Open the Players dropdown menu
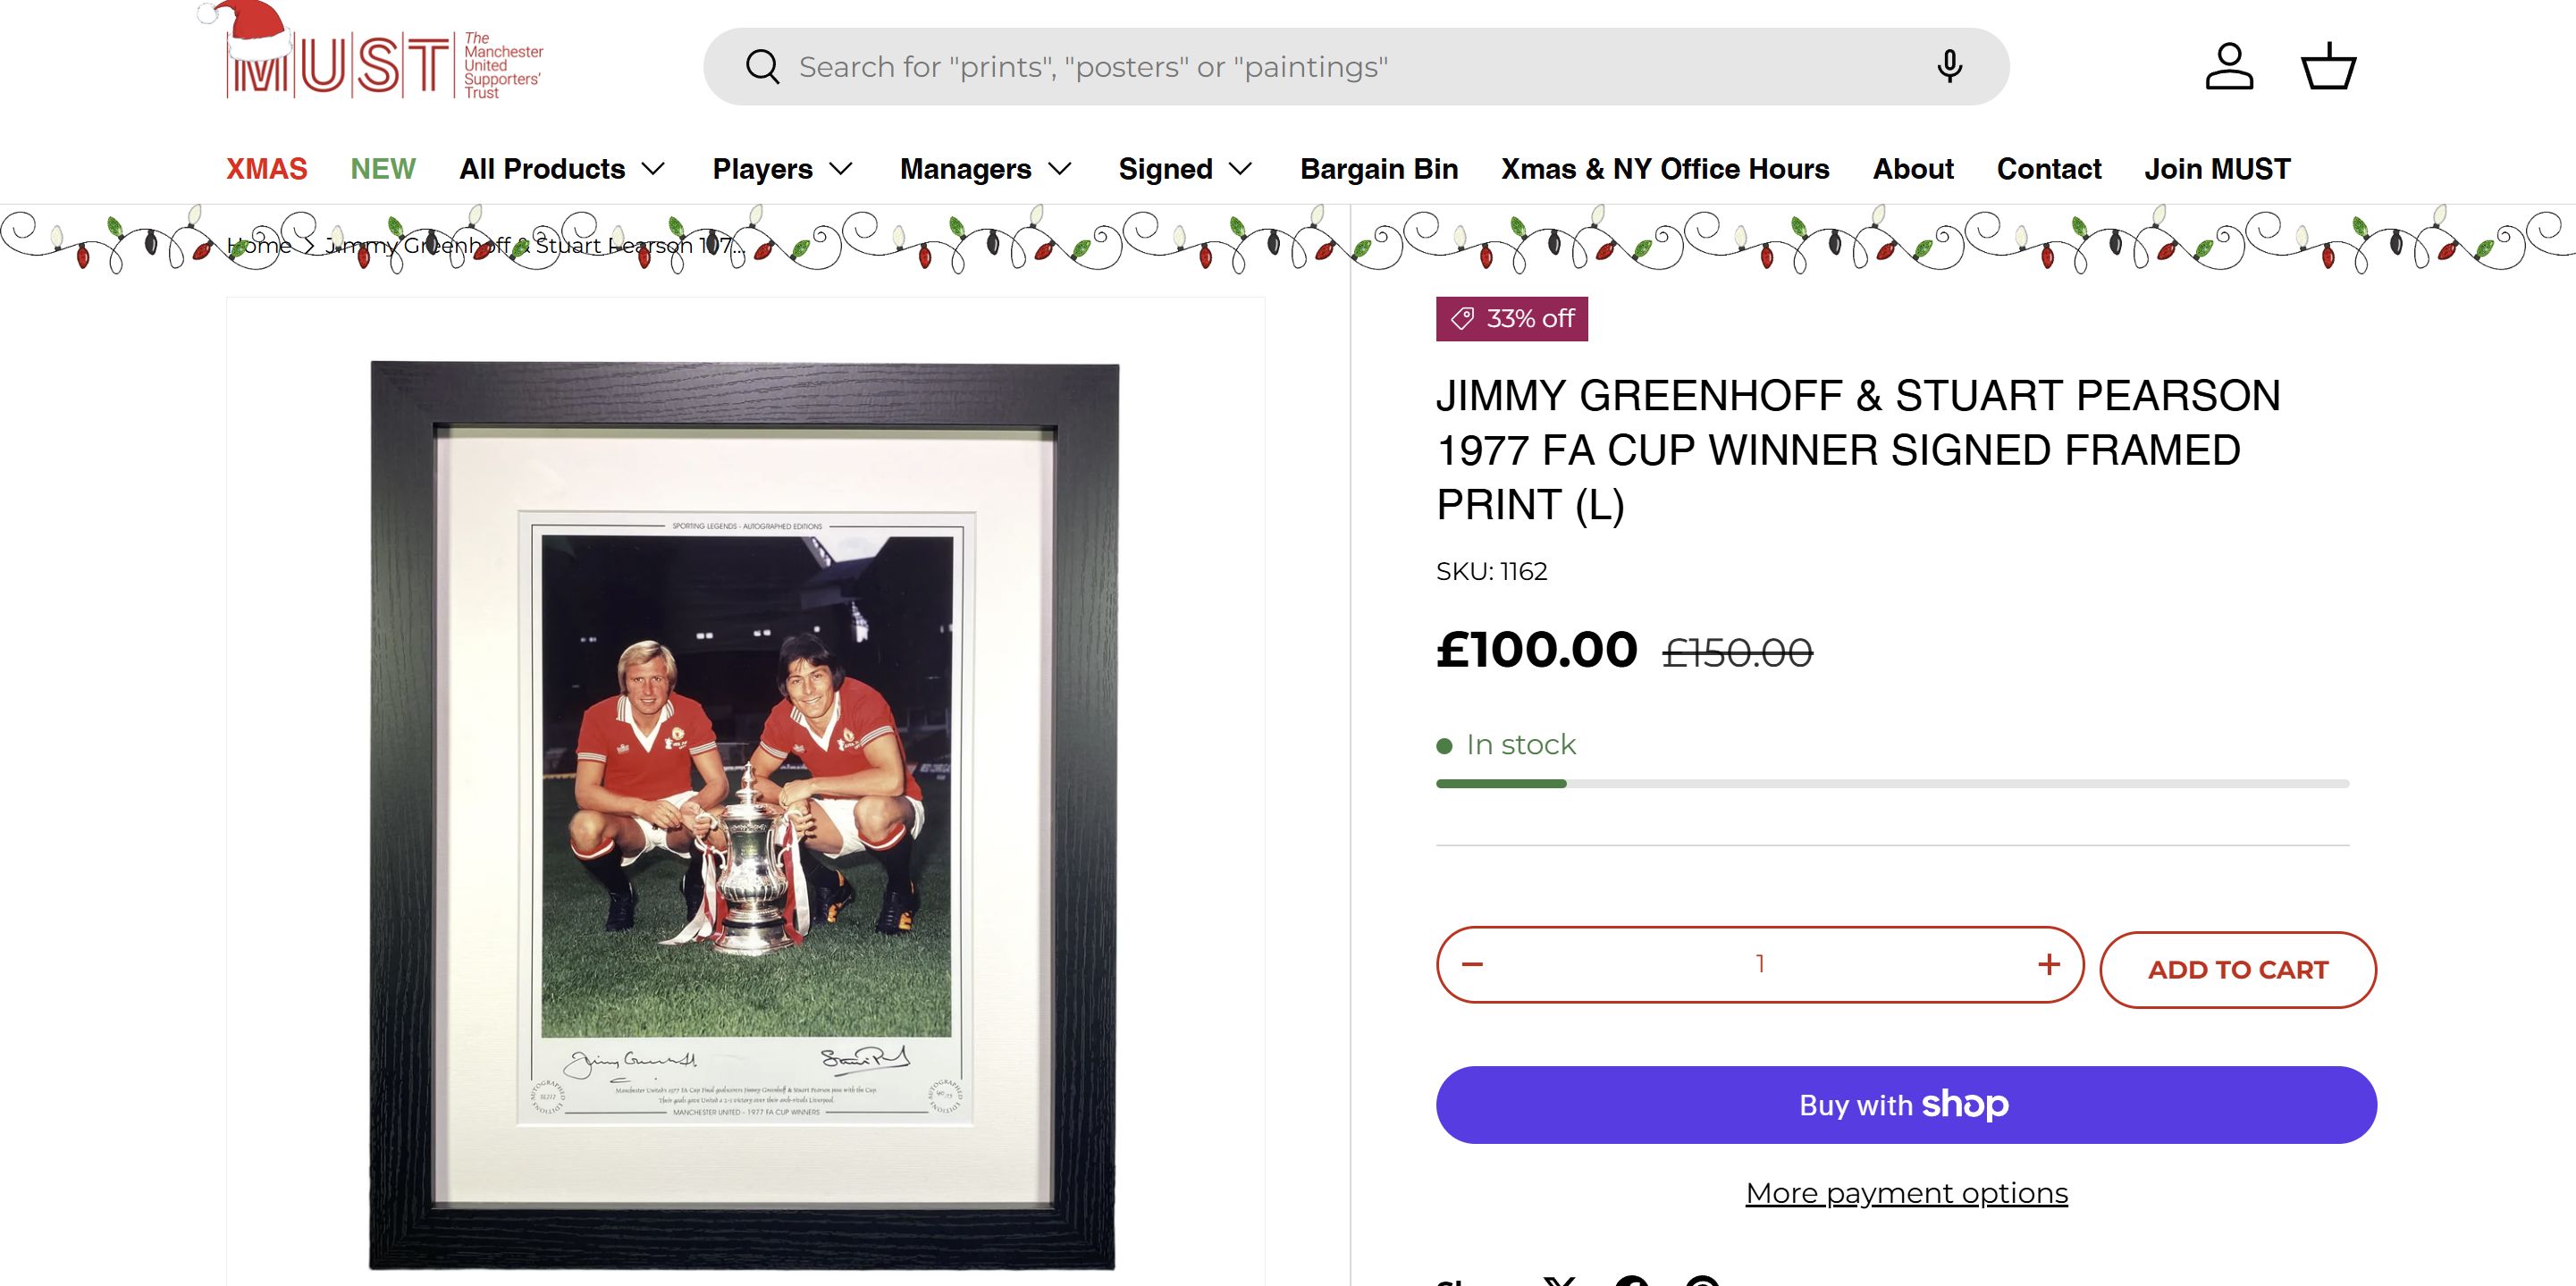Viewport: 2576px width, 1286px height. click(x=782, y=169)
